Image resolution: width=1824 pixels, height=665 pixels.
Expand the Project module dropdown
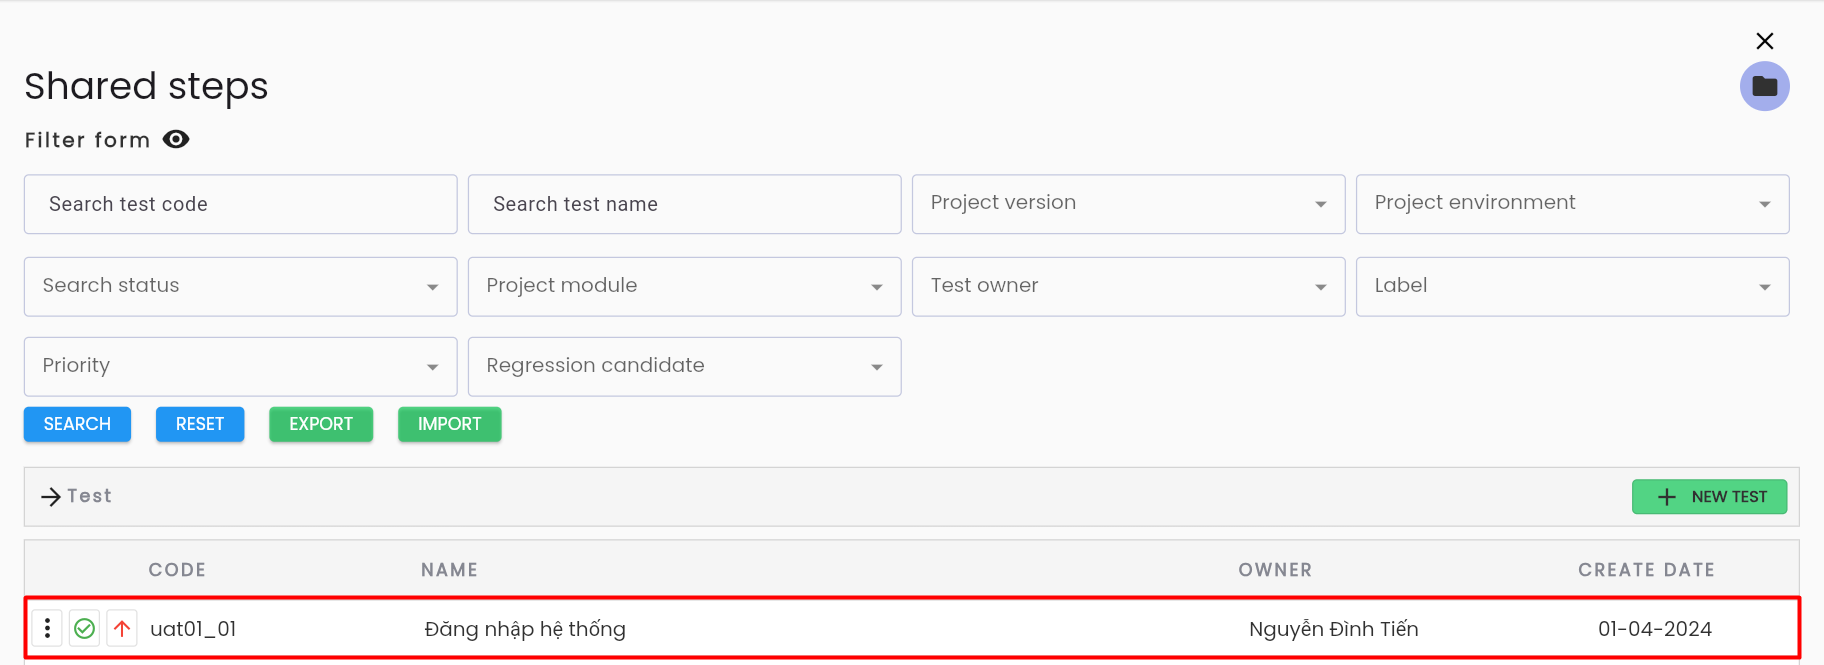[684, 286]
